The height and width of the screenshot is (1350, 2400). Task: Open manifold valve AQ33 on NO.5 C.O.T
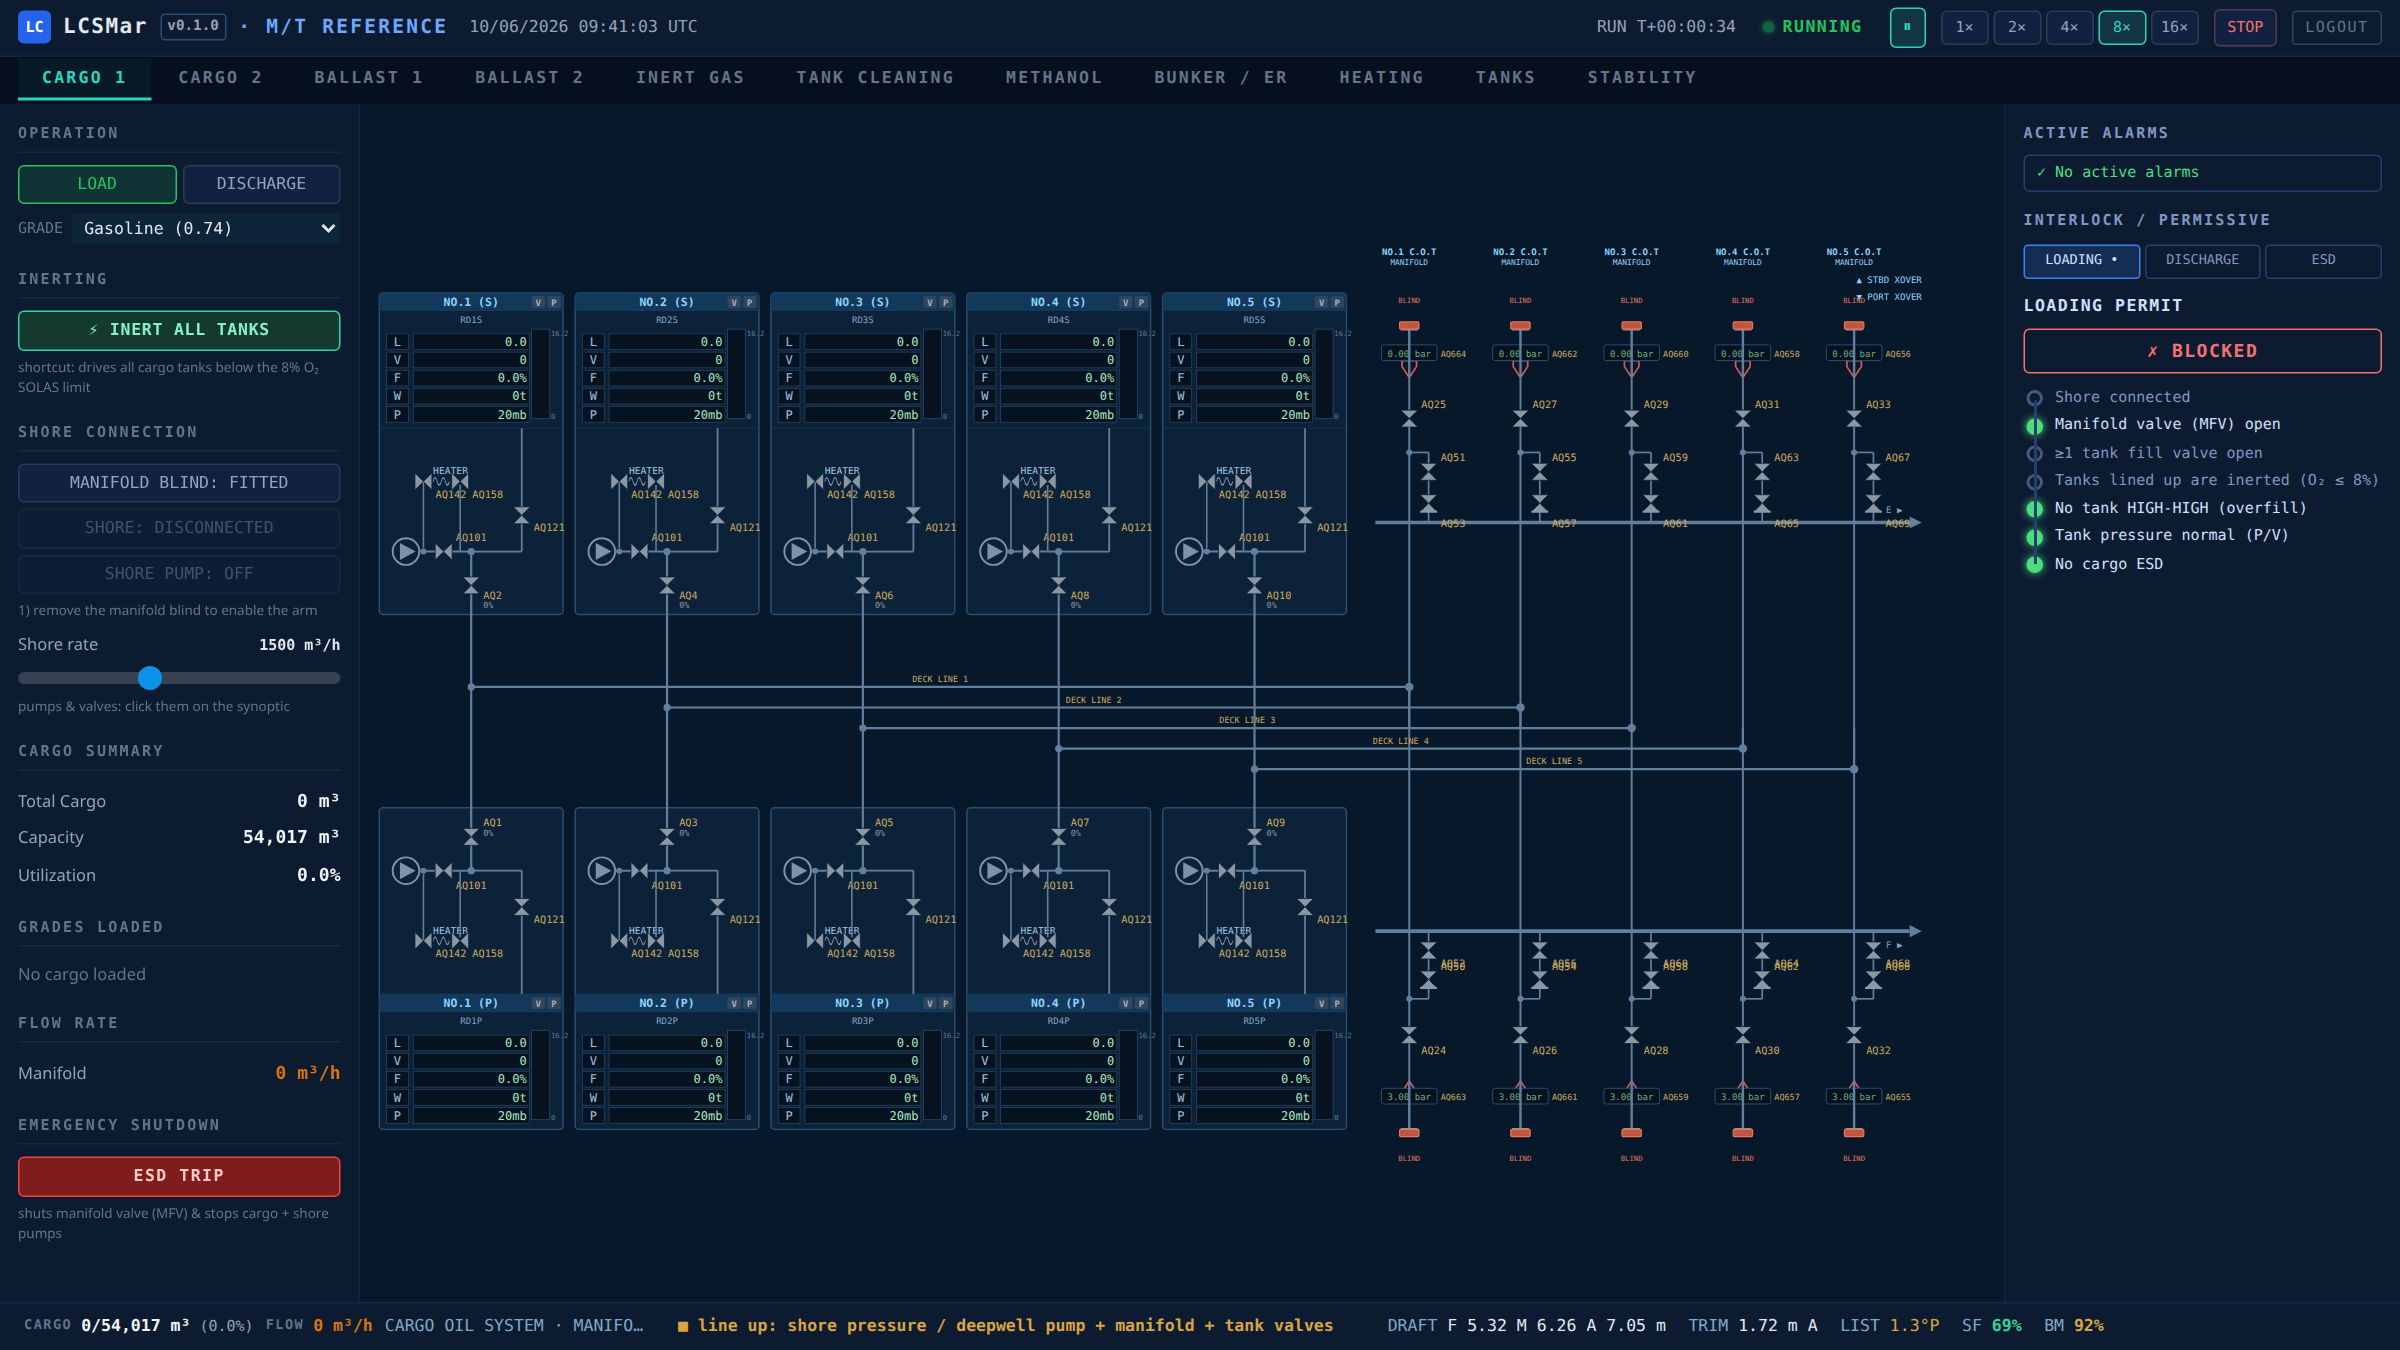coord(1854,418)
